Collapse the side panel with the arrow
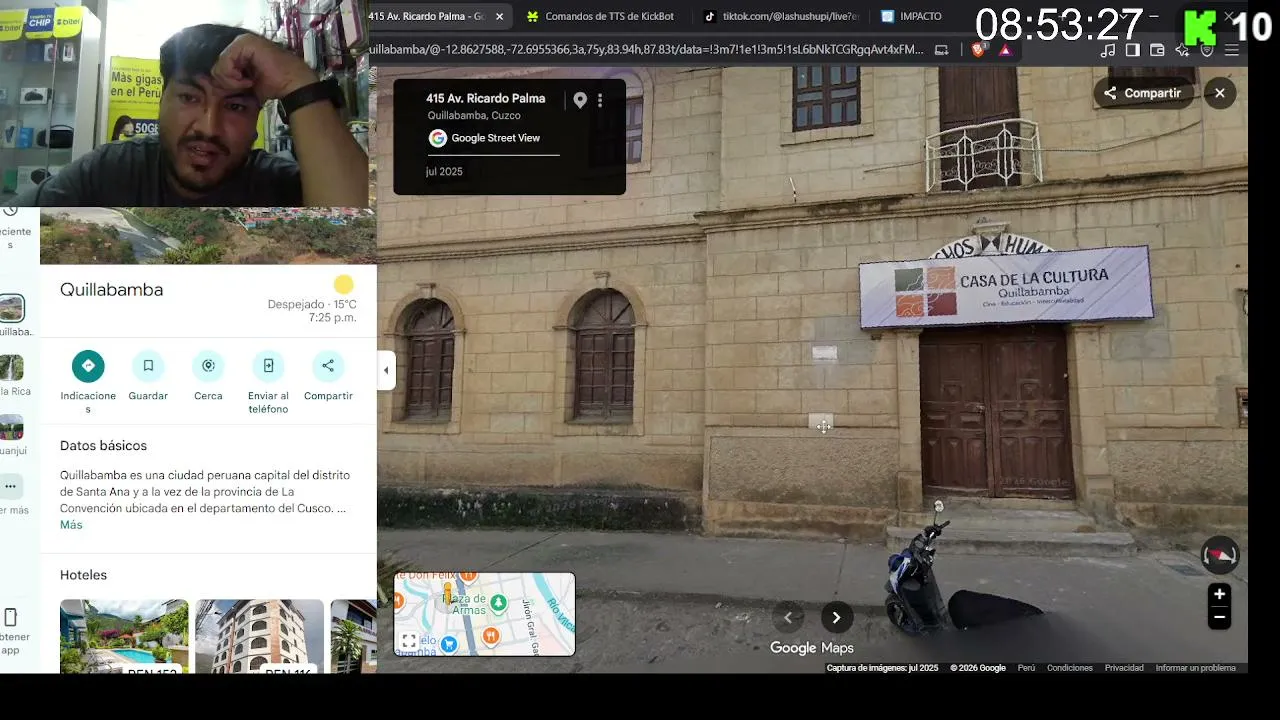This screenshot has width=1280, height=720. [386, 370]
